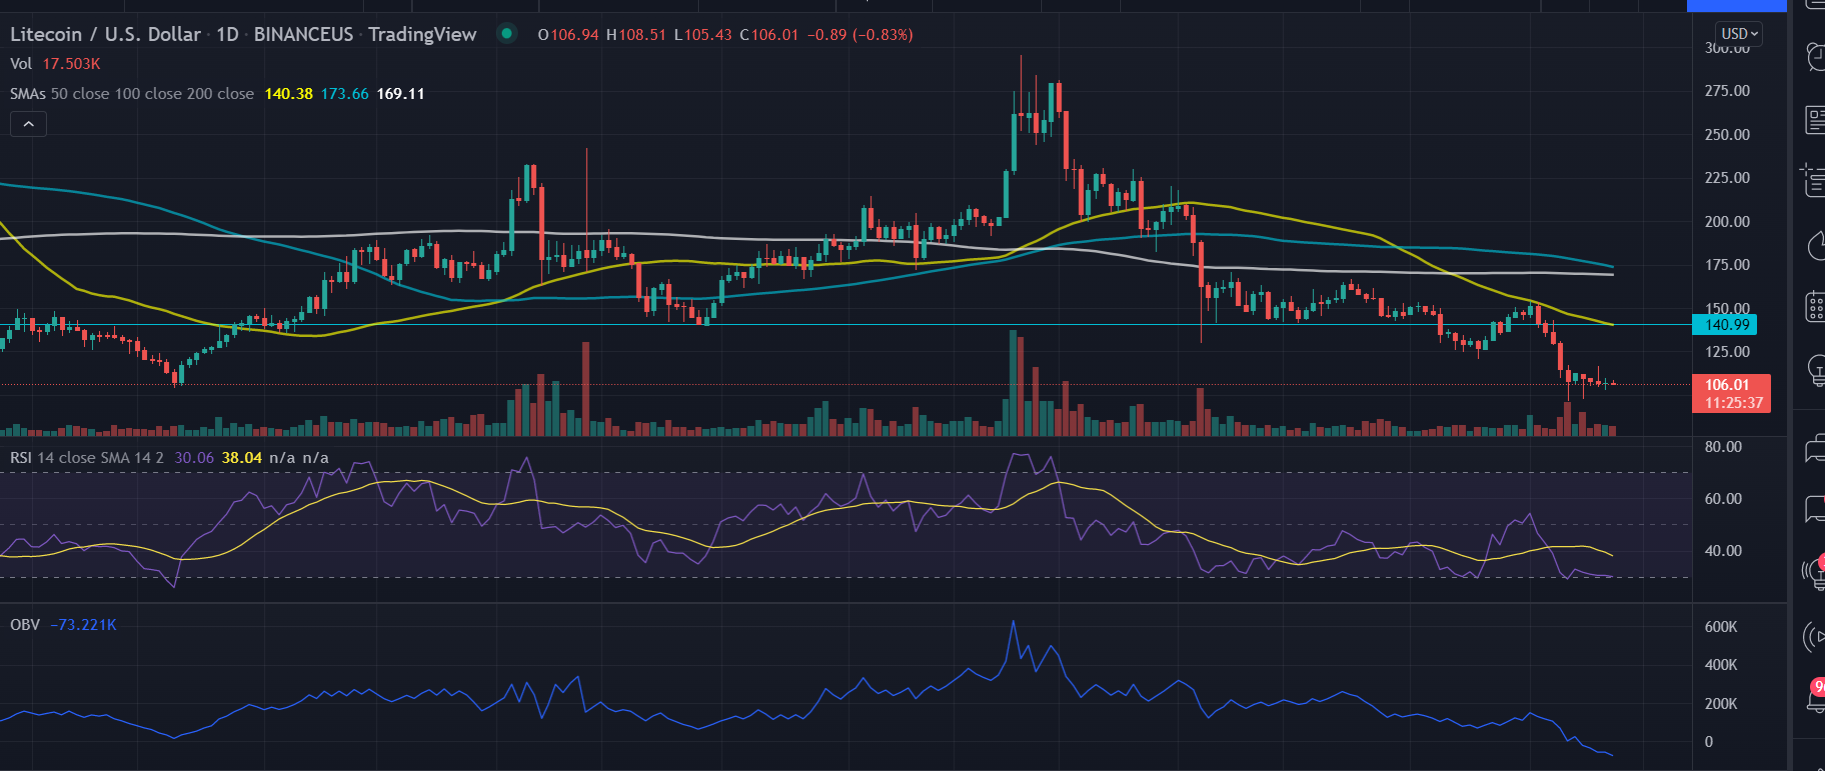
Task: Open the Notifications bell with red badge
Action: click(1815, 697)
